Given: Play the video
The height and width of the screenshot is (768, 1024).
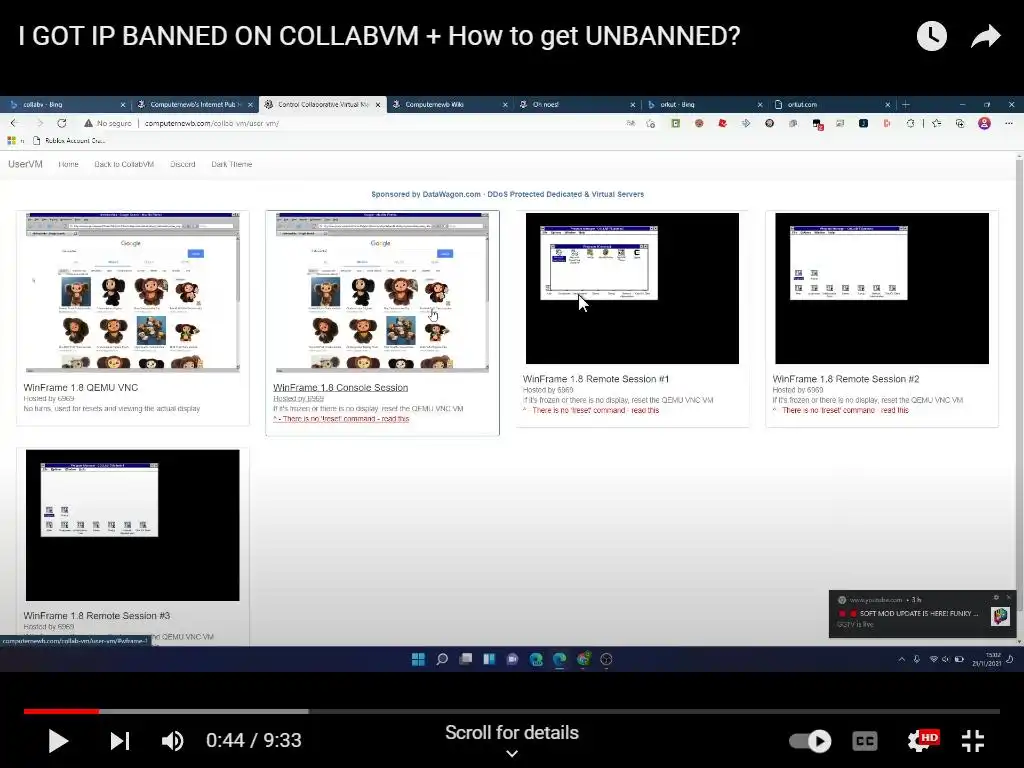Looking at the screenshot, I should click(58, 741).
